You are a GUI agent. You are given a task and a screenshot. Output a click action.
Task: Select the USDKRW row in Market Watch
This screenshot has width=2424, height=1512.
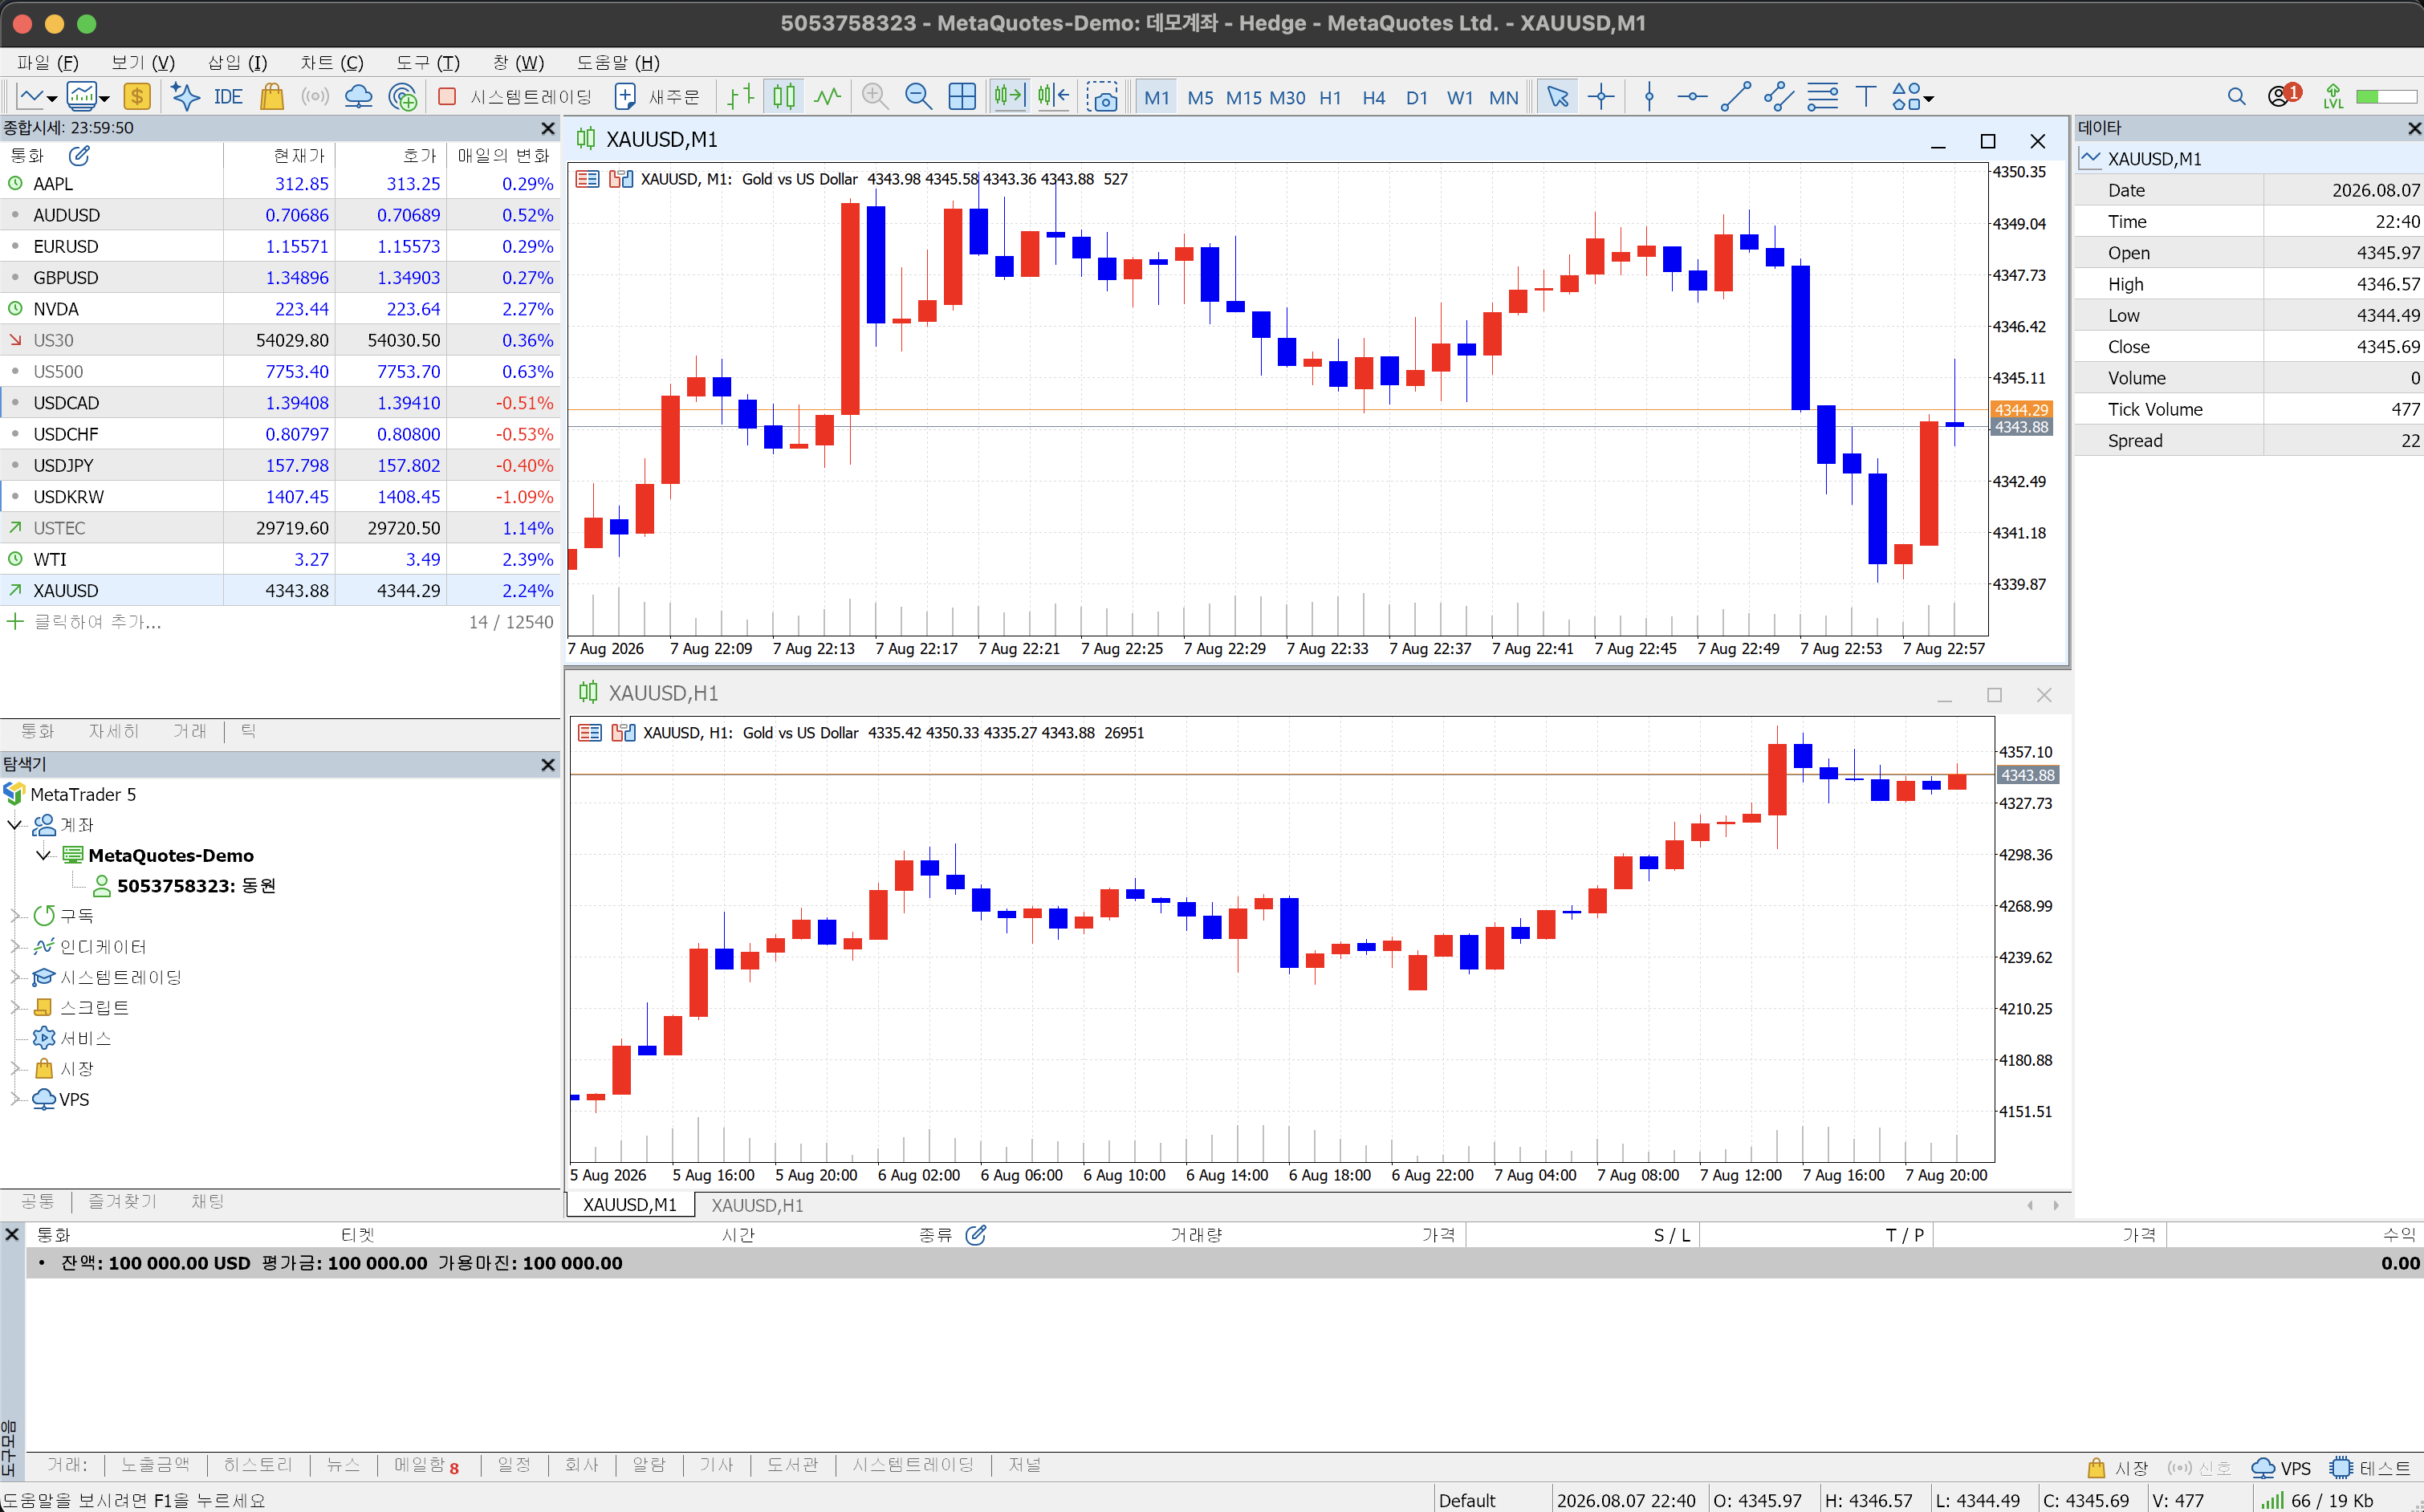[280, 497]
